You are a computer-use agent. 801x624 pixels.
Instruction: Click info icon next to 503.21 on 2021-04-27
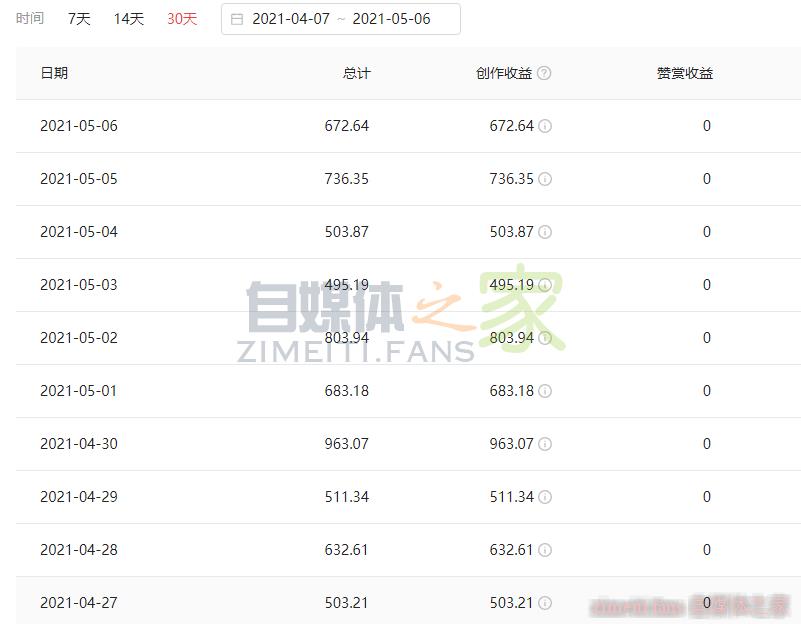[546, 603]
